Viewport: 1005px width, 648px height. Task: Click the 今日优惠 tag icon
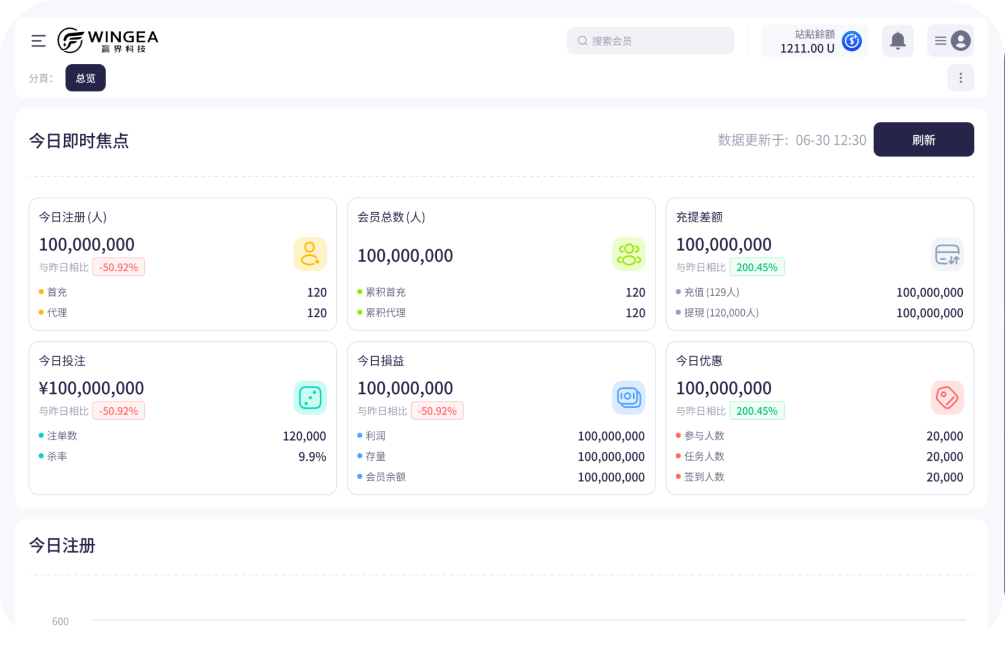click(947, 398)
